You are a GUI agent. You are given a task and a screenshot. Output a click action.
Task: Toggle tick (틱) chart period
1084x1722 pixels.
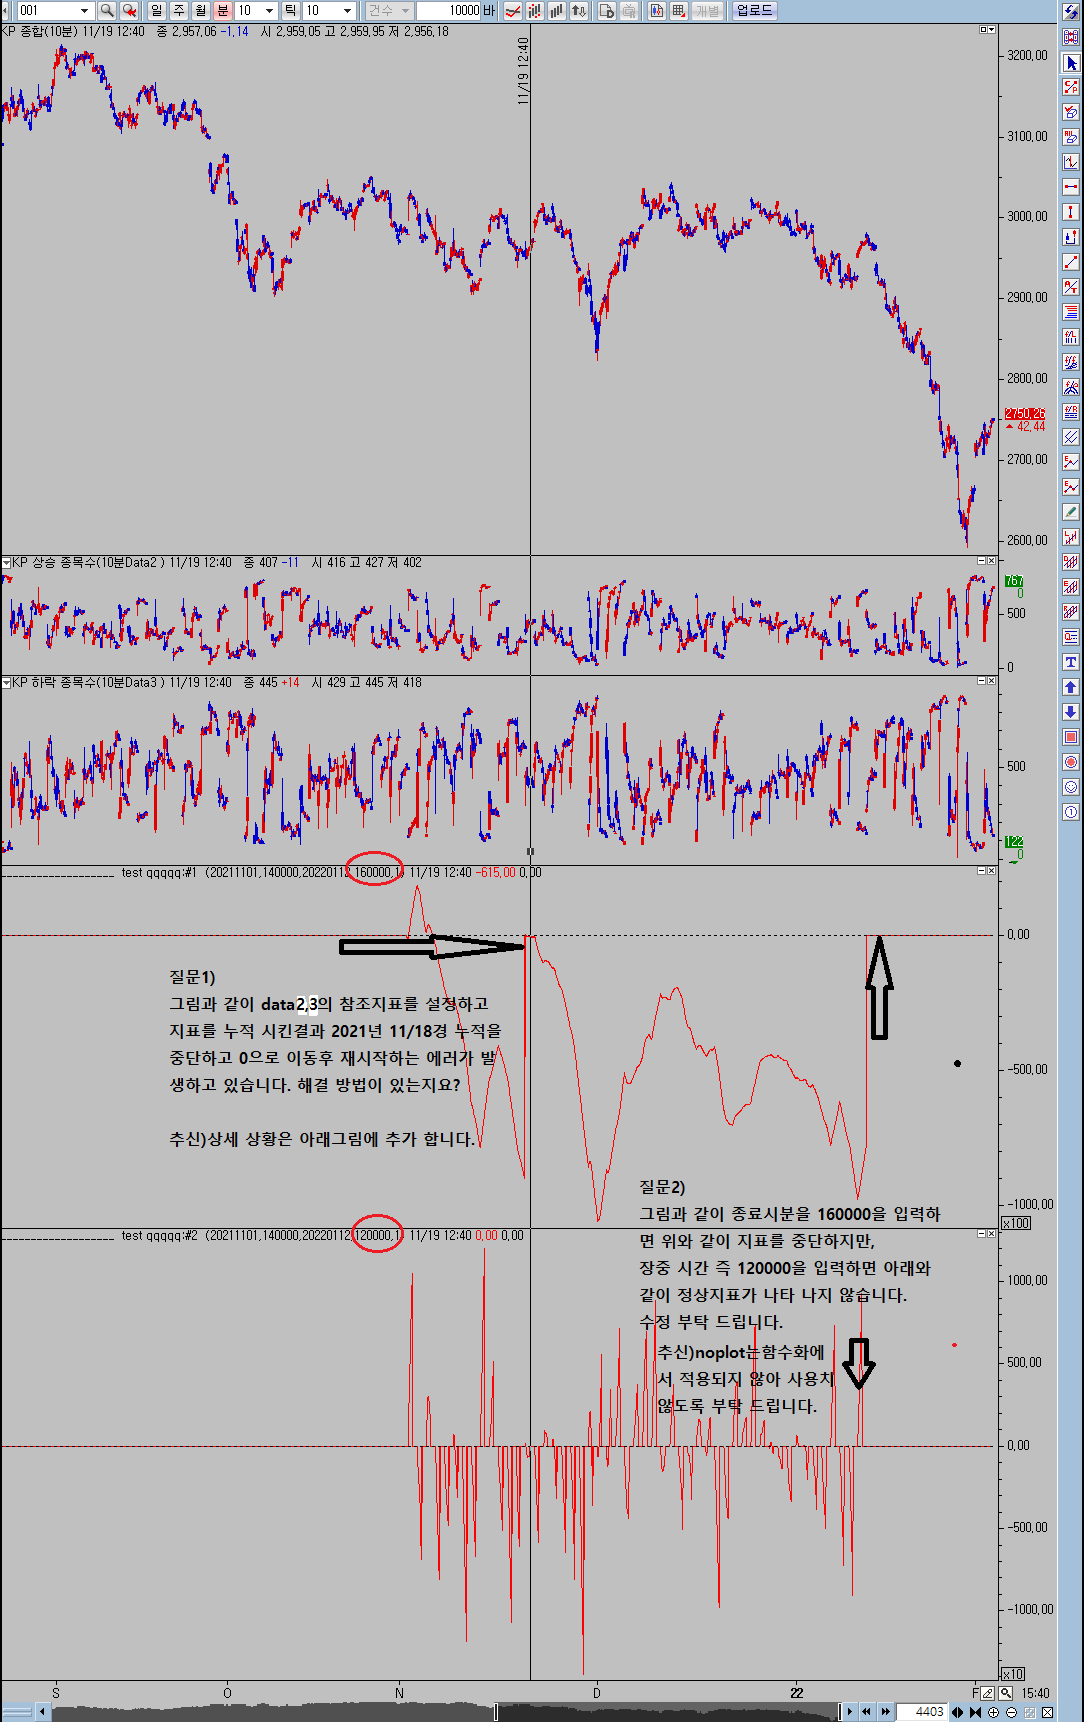[290, 11]
